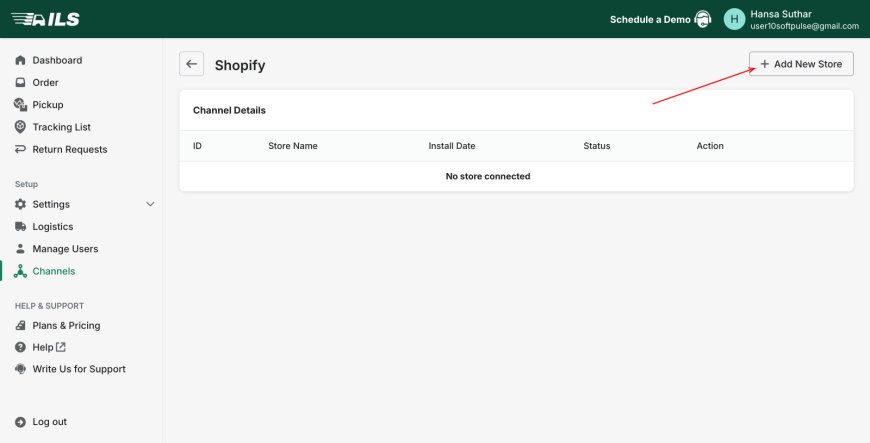The image size is (870, 443).
Task: Click the Shopify page title
Action: click(240, 65)
